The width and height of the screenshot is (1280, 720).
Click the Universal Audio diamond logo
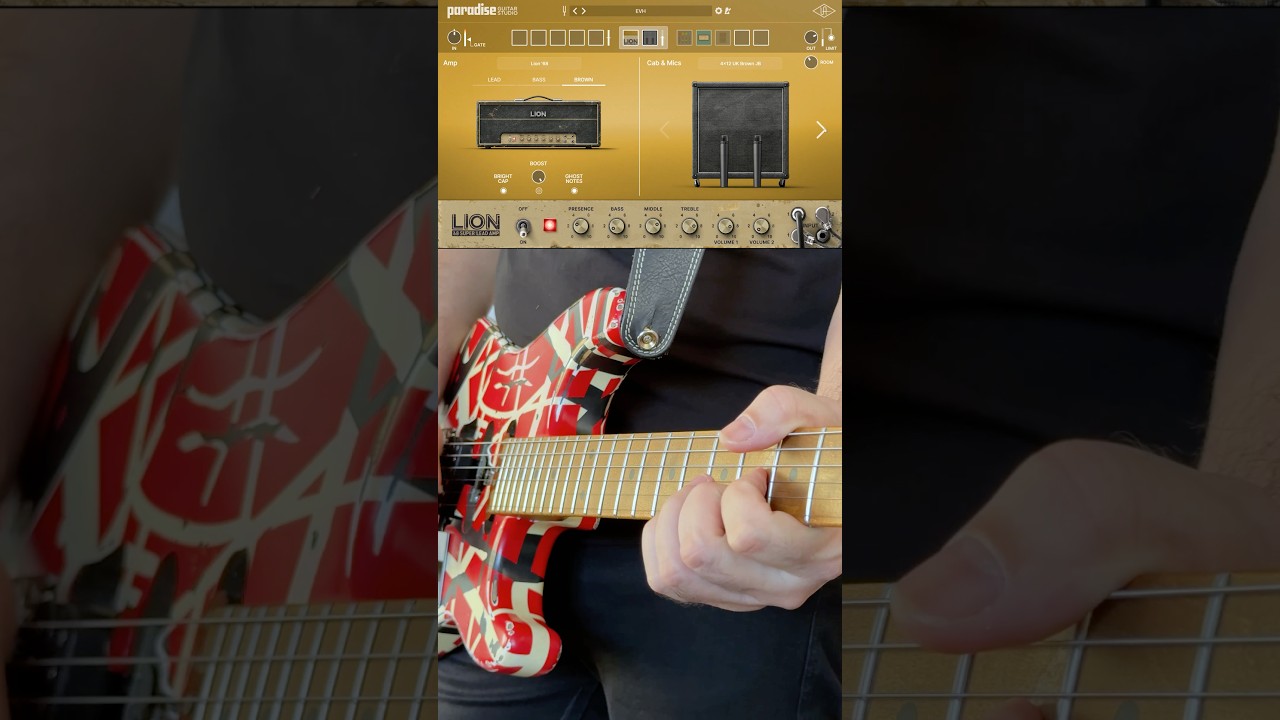(824, 11)
